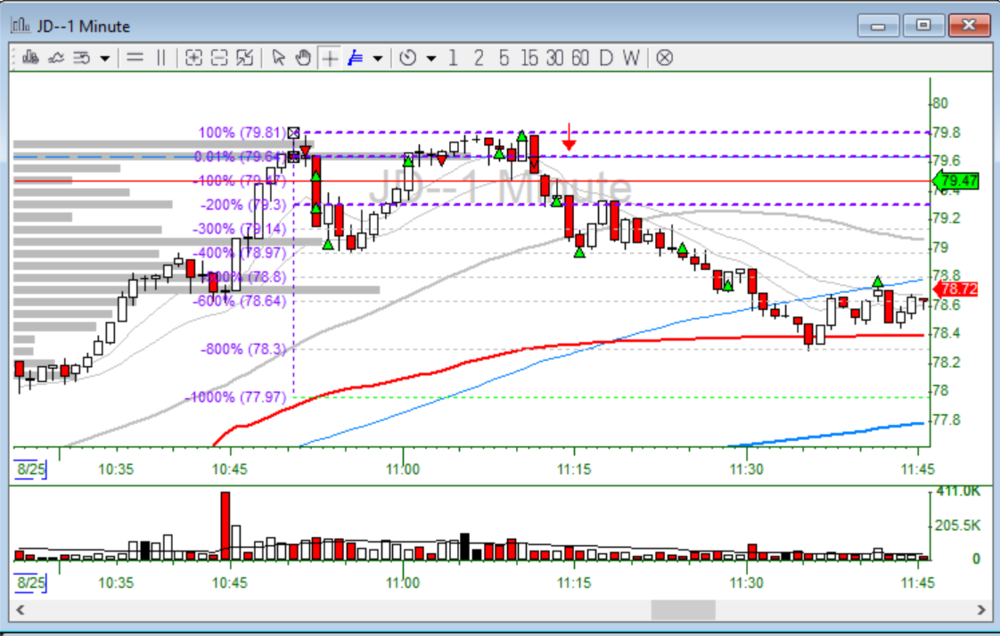Click the reset zoom icon
Screen dimensions: 1000x636
pos(244,58)
